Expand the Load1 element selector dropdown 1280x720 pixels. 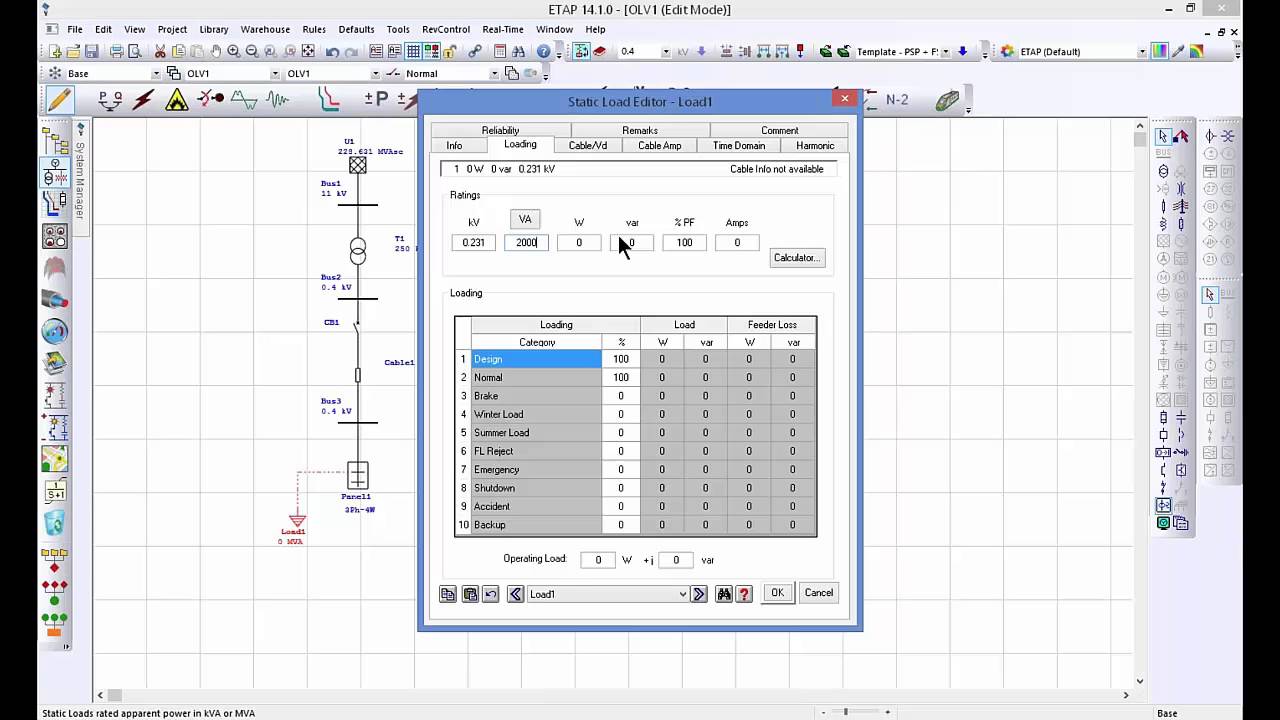683,594
